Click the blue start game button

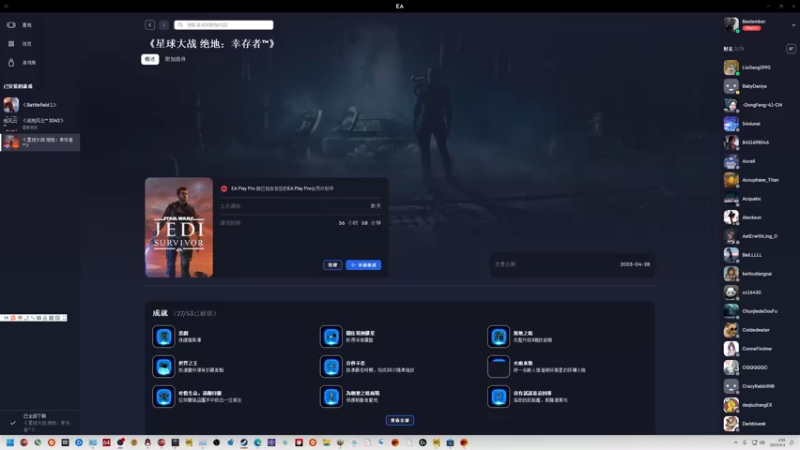pyautogui.click(x=363, y=265)
